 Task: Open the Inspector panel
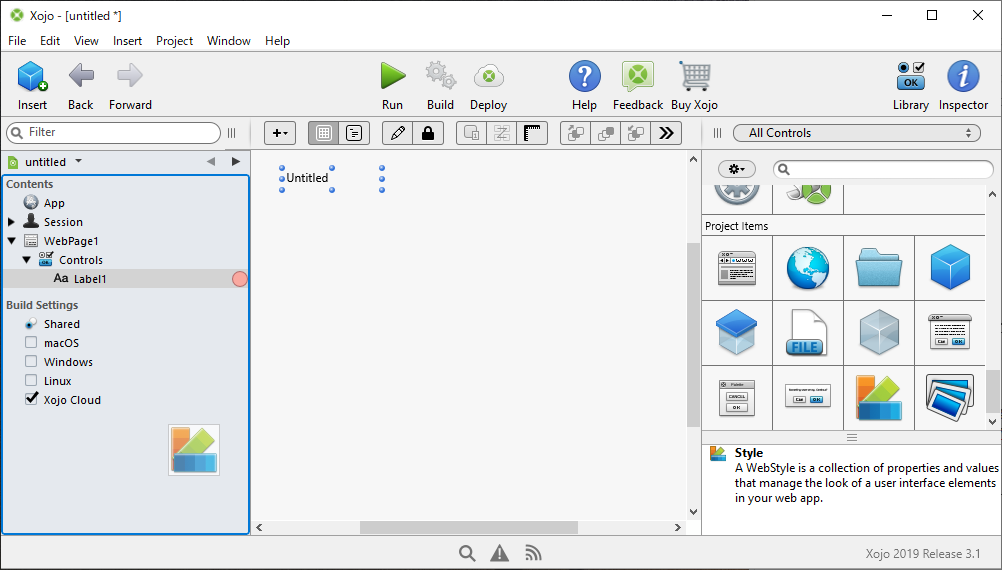click(x=963, y=76)
